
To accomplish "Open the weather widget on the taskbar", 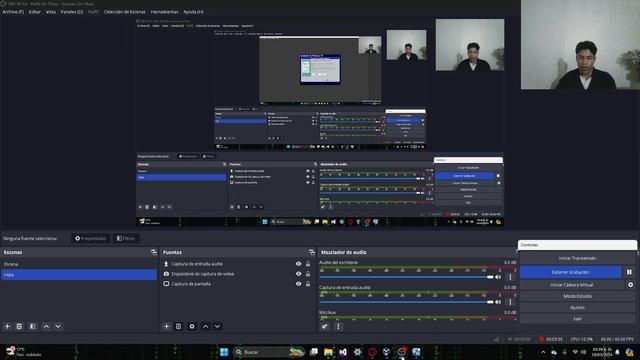I will click(x=23, y=351).
